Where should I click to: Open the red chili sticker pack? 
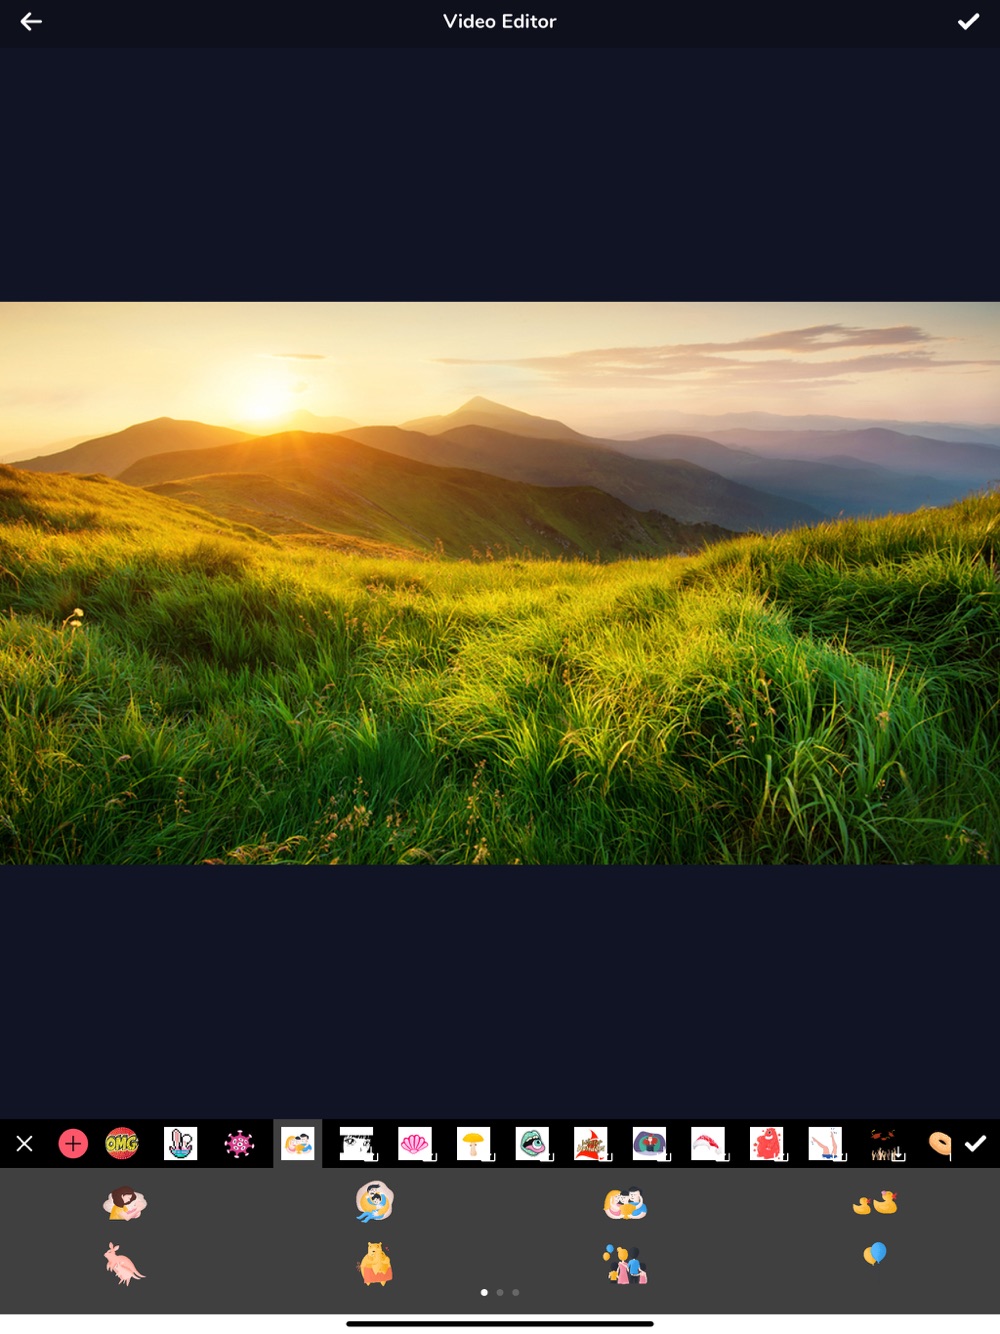click(x=708, y=1143)
